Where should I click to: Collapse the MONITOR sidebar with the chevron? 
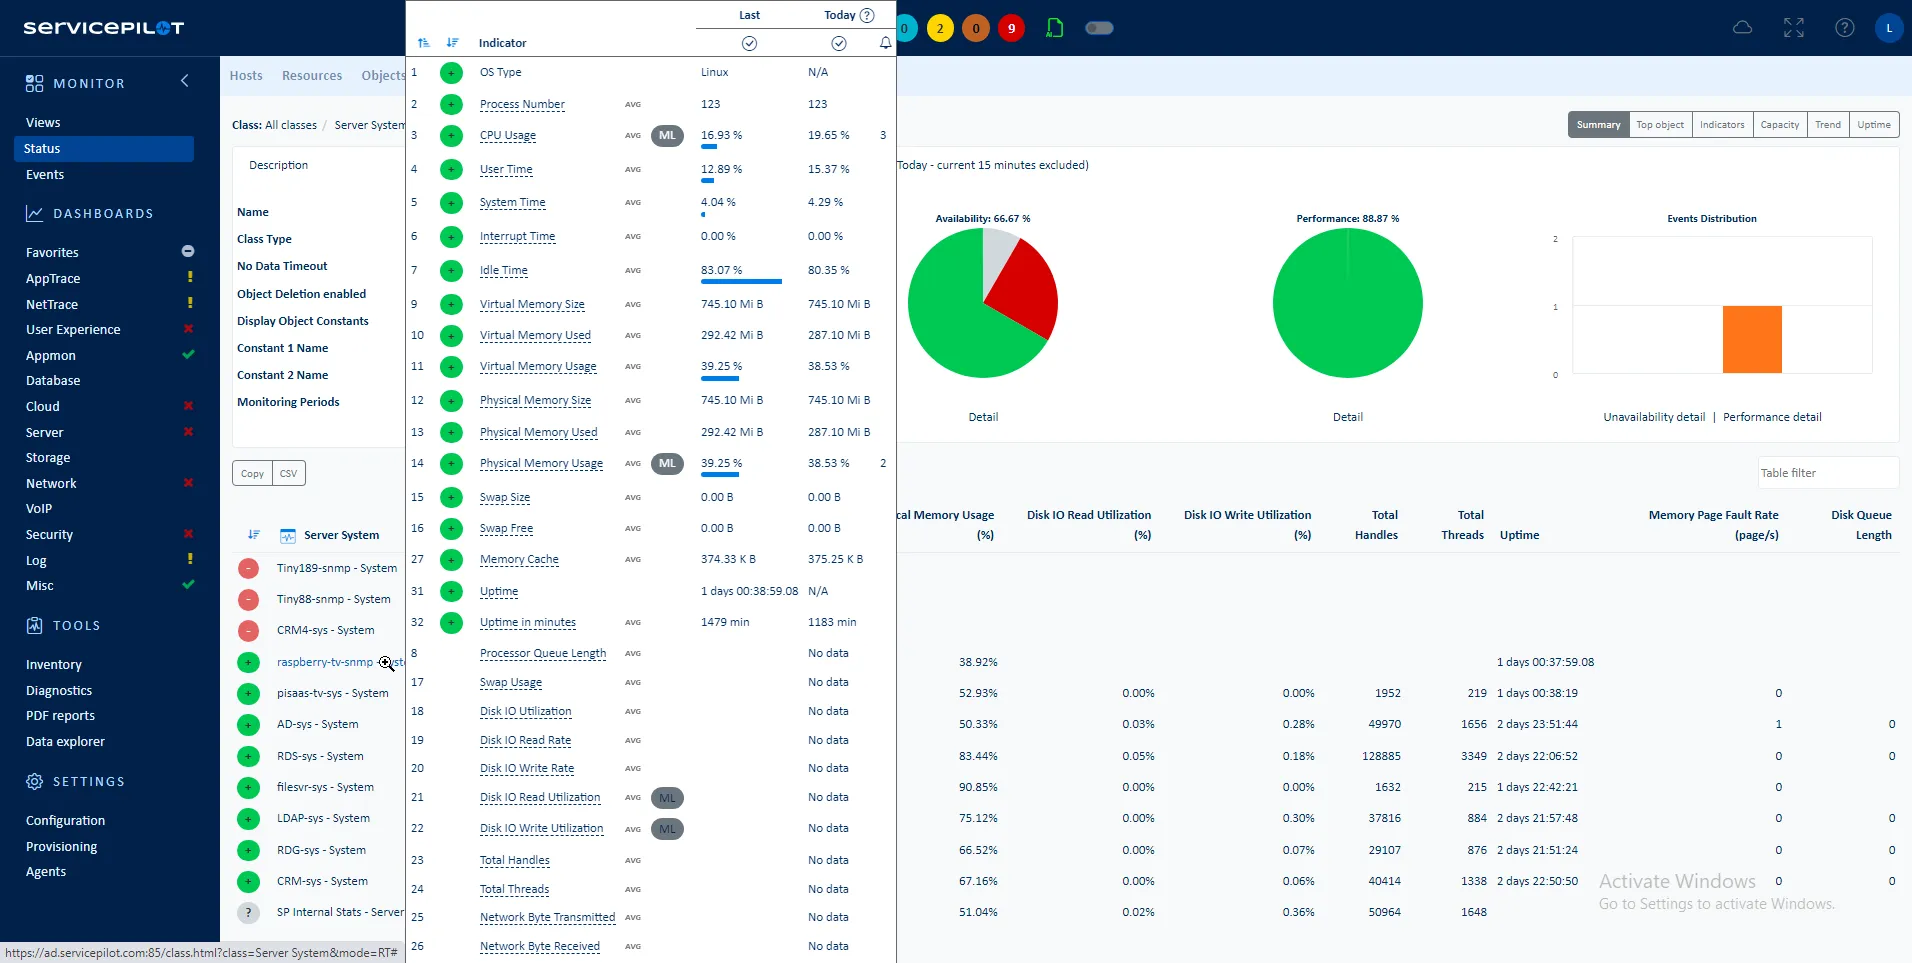click(x=184, y=81)
